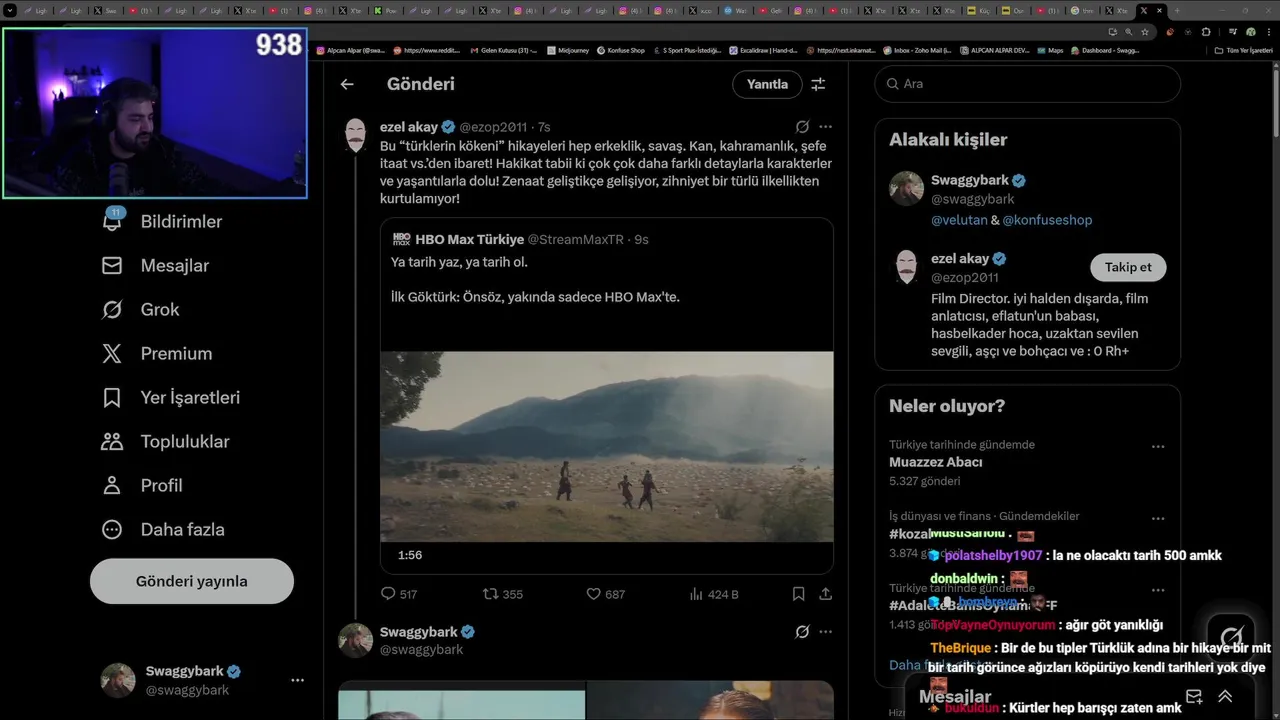Click the Grok icon on ezel akay's post
Screen dimensions: 1280x720
click(x=802, y=127)
